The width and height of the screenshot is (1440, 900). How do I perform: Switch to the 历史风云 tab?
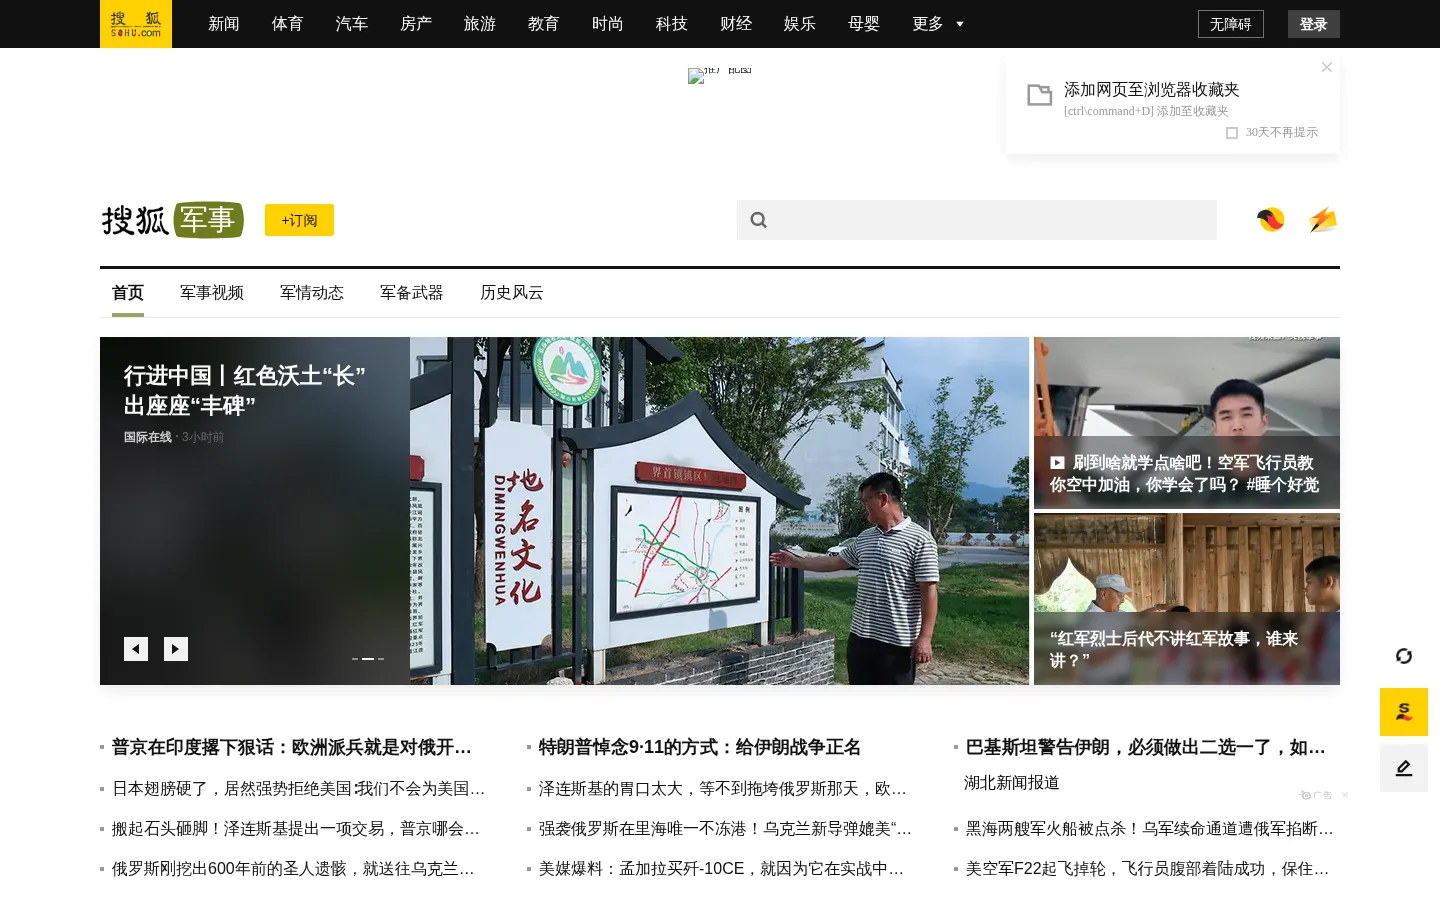click(x=512, y=293)
